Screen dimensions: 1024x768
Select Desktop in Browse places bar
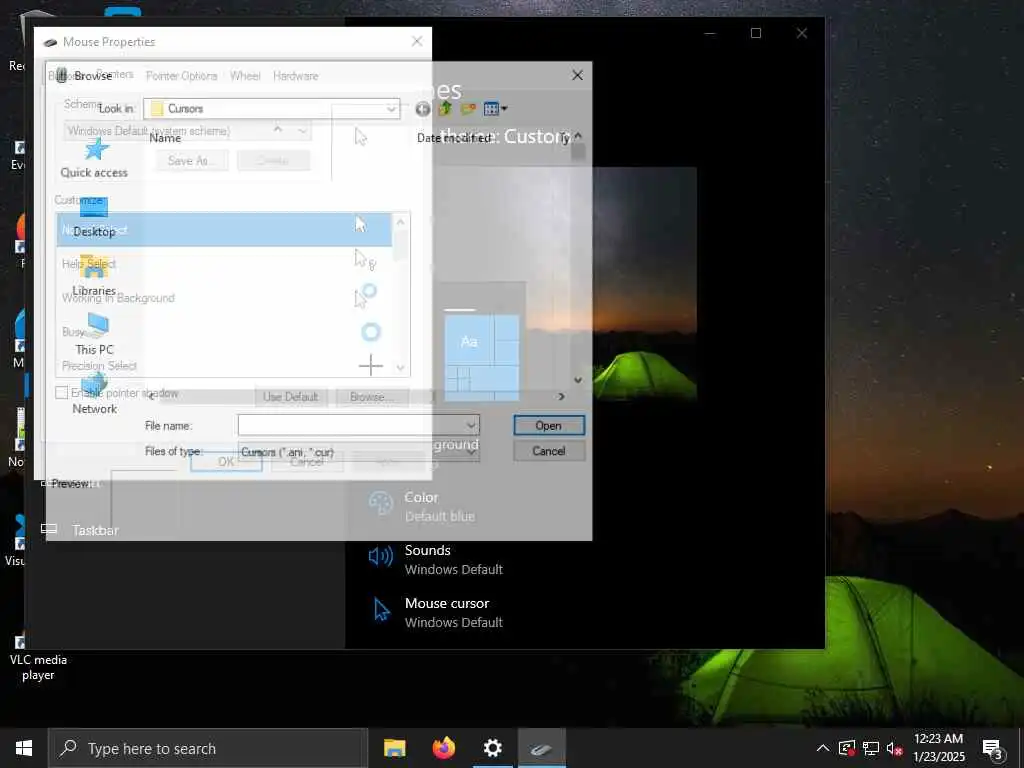coord(95,218)
